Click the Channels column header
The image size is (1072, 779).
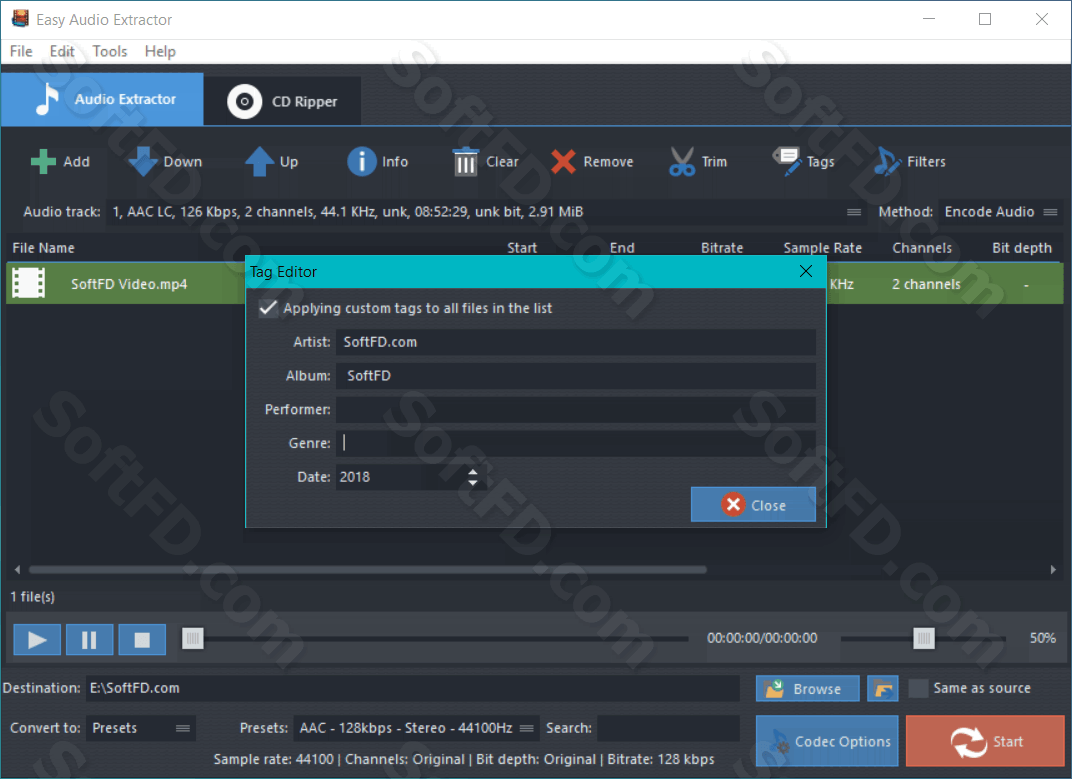pos(922,248)
